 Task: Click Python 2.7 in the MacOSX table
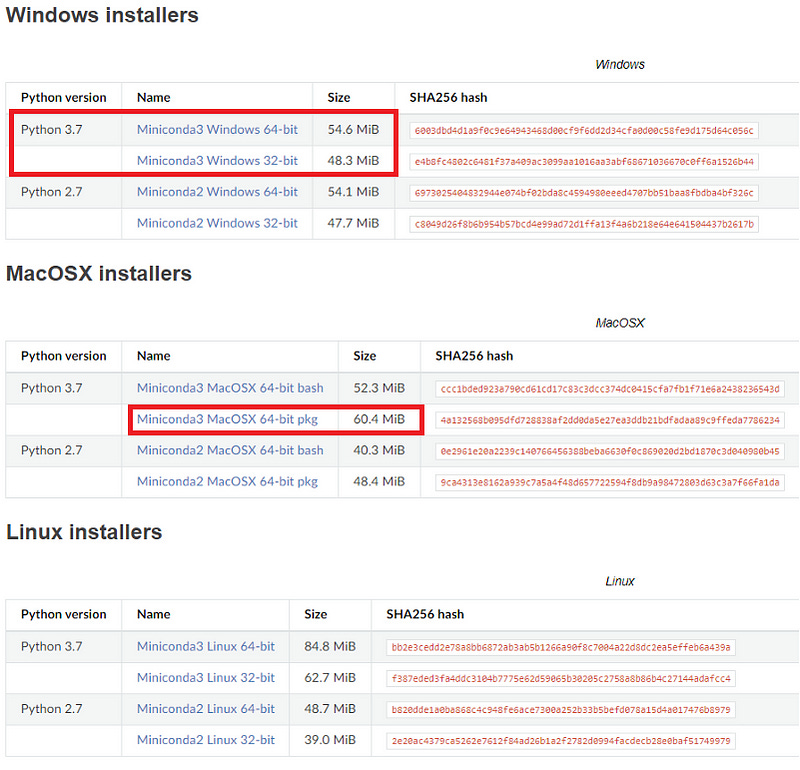point(52,451)
